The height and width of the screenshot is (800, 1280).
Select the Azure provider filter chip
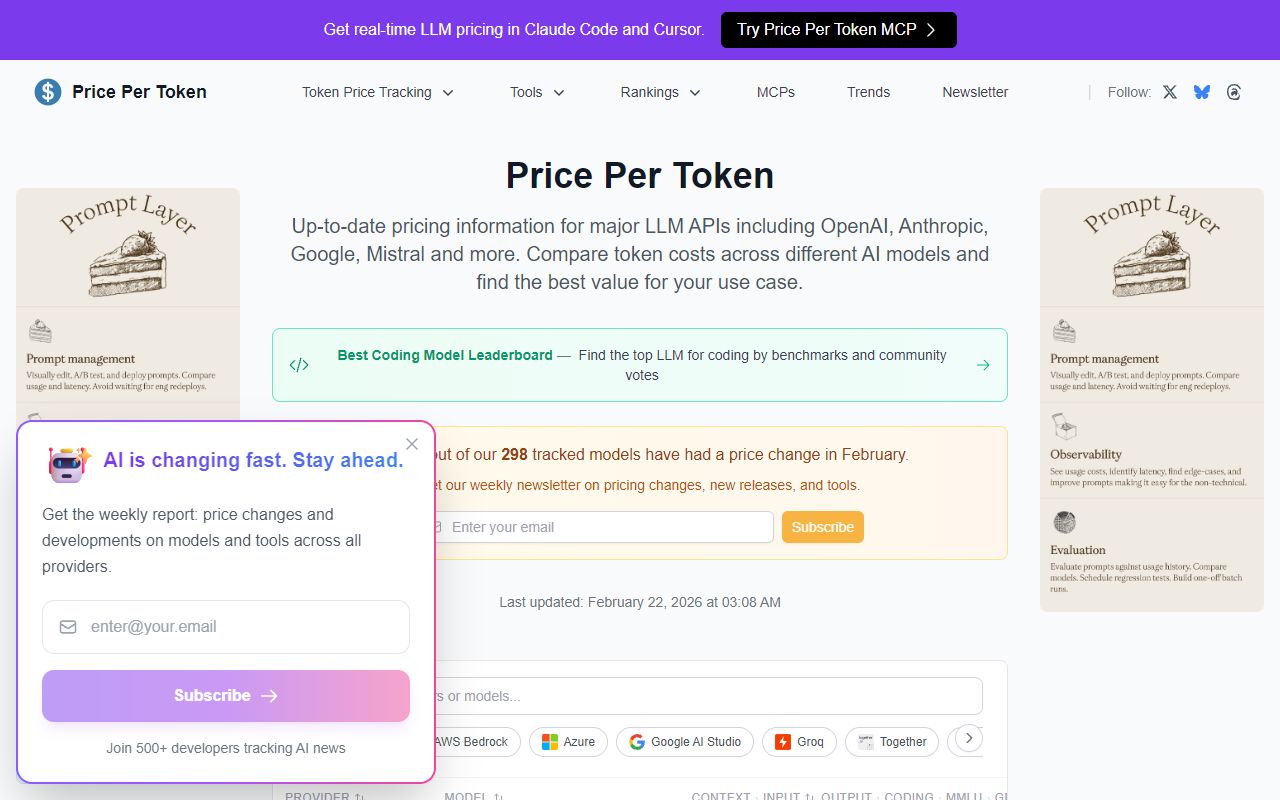[568, 742]
